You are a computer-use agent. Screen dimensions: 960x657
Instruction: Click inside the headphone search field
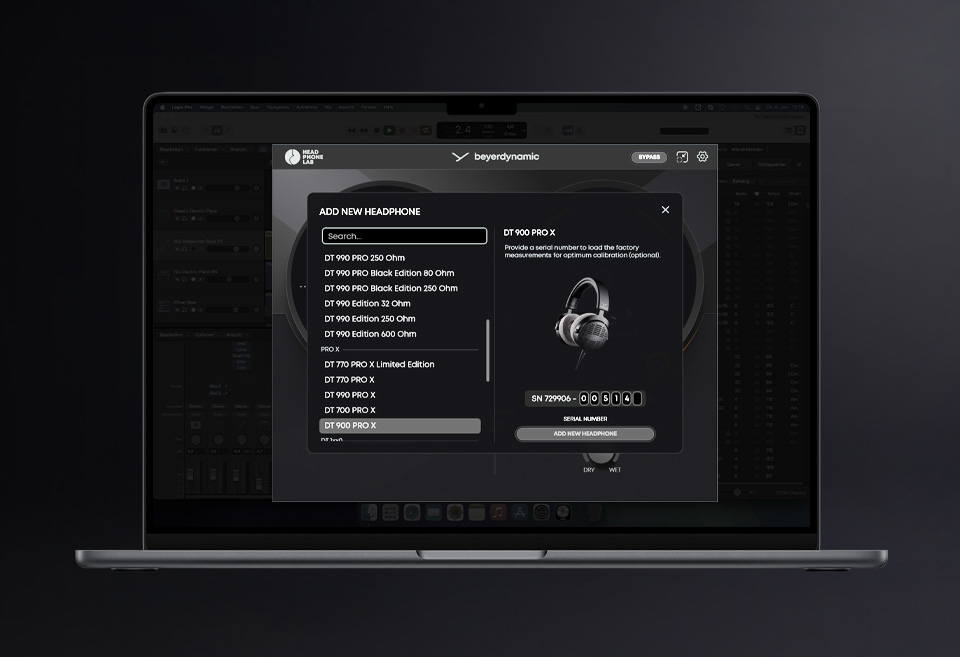pyautogui.click(x=404, y=235)
